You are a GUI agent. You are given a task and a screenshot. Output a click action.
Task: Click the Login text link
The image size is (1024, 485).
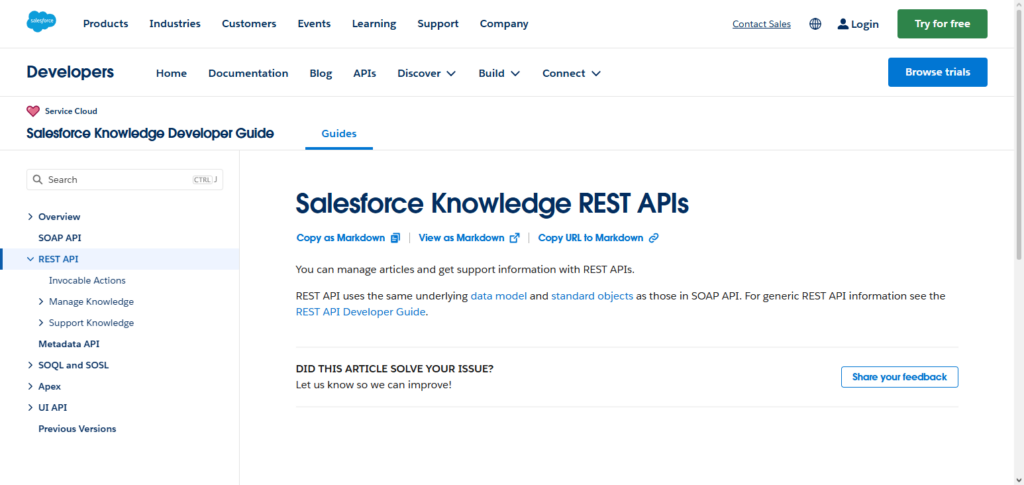(x=865, y=24)
